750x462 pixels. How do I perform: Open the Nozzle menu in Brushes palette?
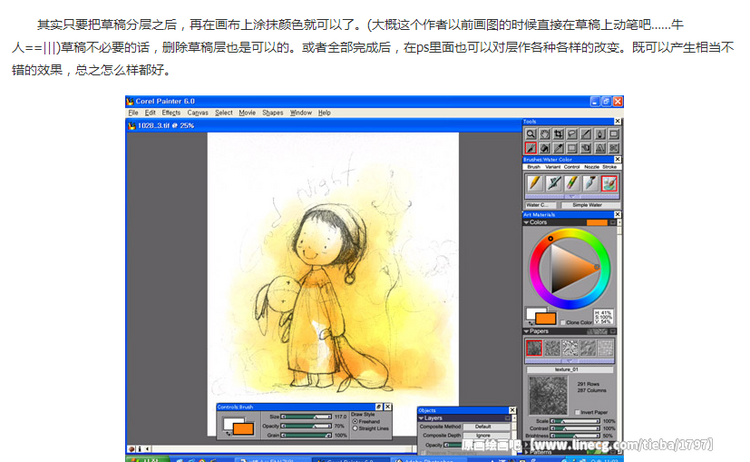click(x=592, y=167)
